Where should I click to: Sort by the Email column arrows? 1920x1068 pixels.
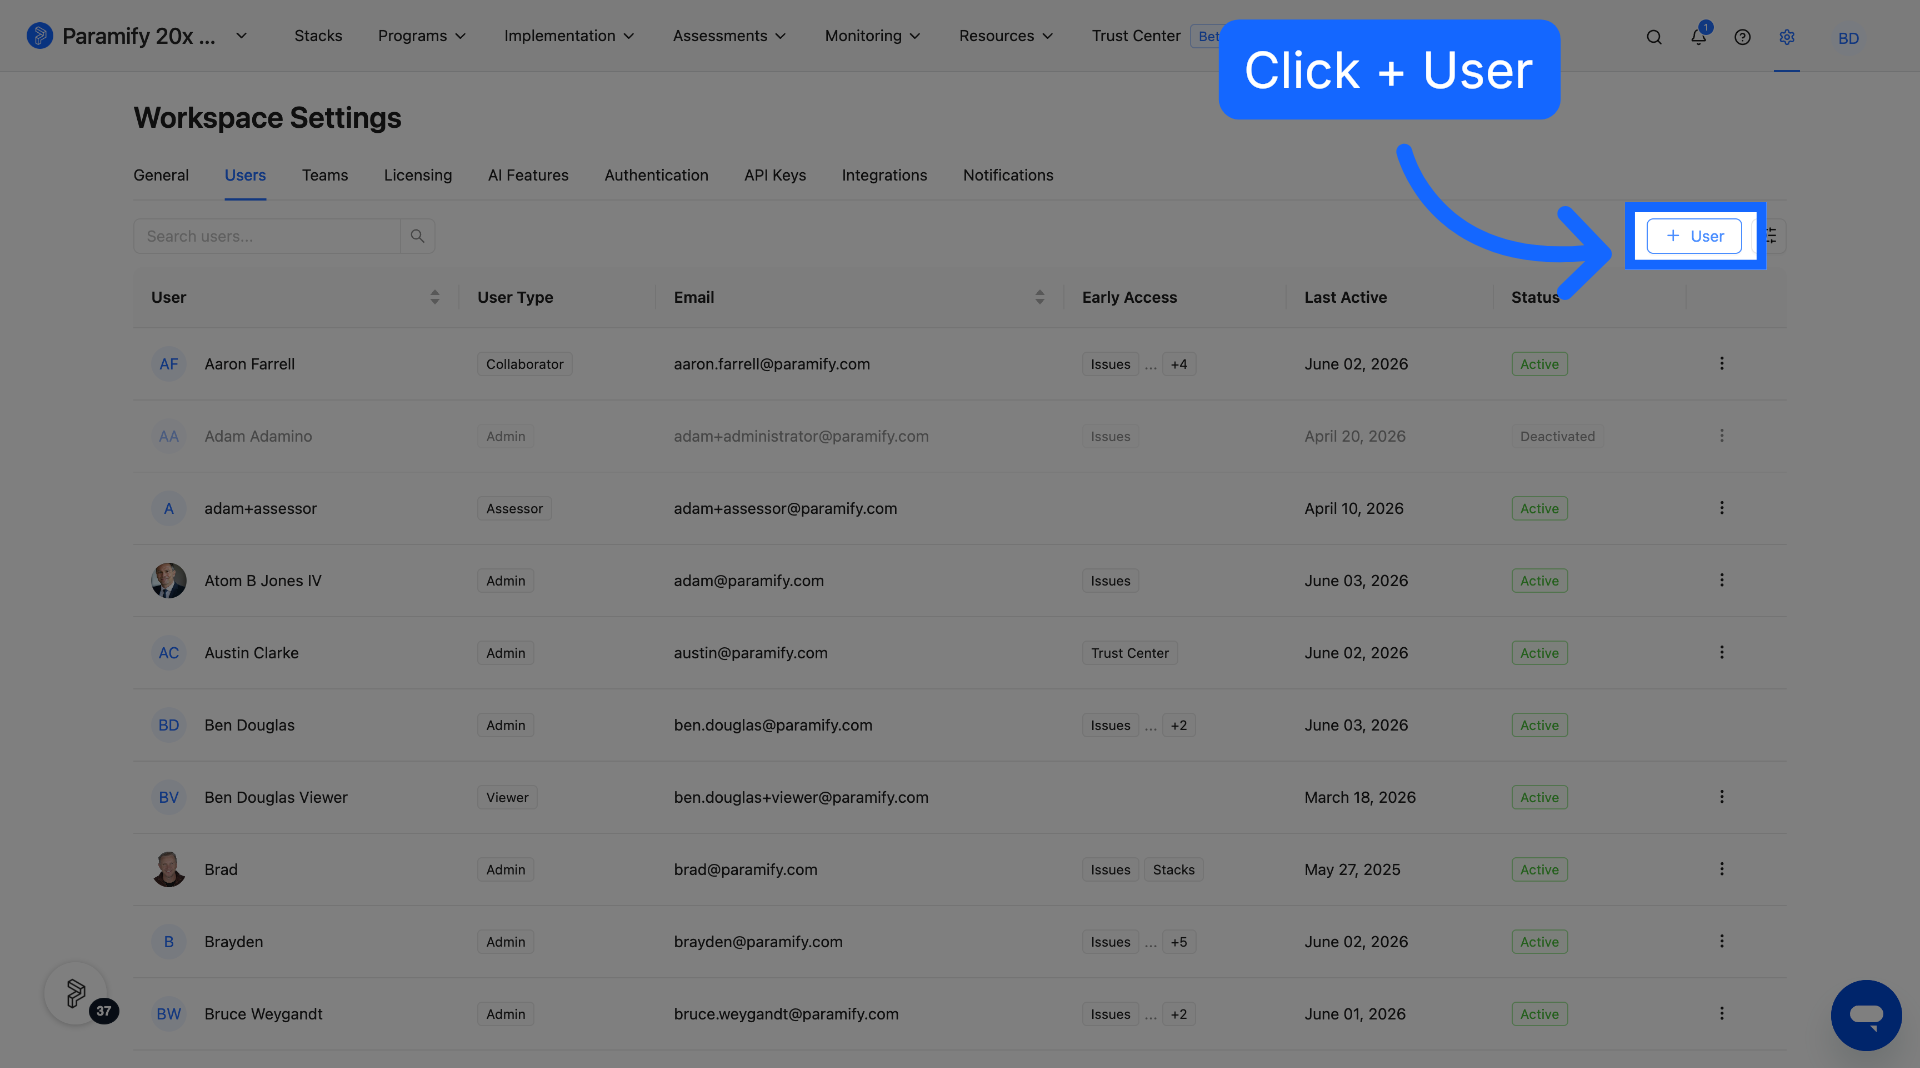point(1039,297)
